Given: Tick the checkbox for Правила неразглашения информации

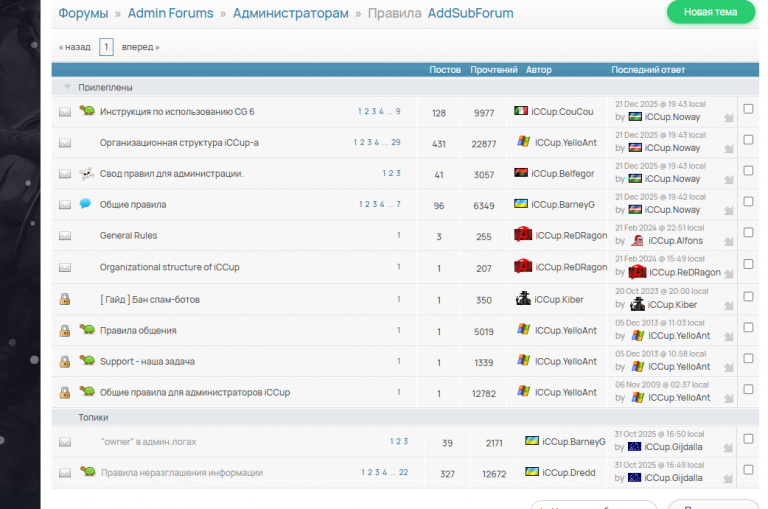Looking at the screenshot, I should click(x=748, y=470).
